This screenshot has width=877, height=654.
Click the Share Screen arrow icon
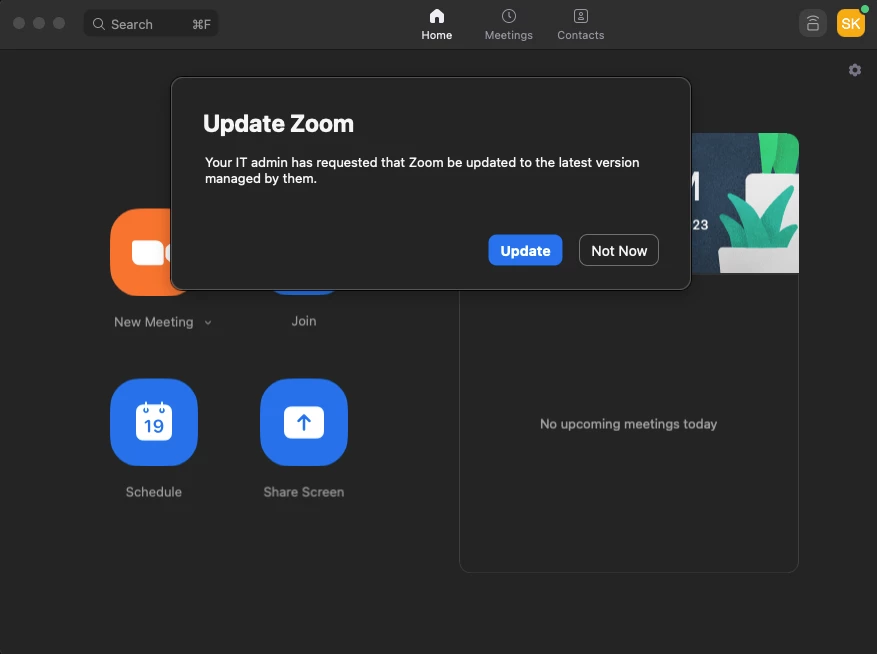pyautogui.click(x=304, y=422)
